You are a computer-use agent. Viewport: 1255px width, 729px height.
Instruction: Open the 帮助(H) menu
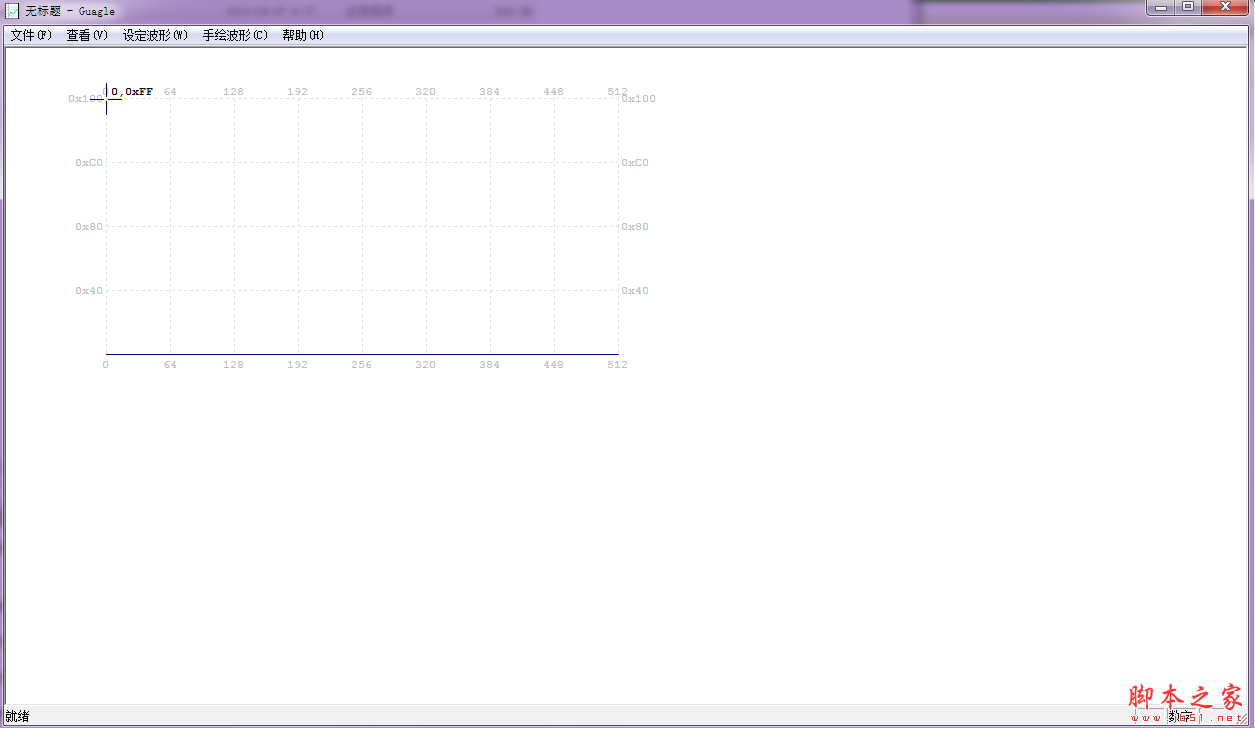(303, 35)
